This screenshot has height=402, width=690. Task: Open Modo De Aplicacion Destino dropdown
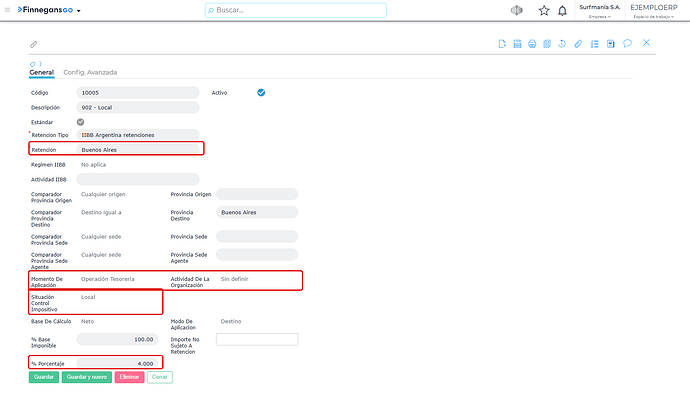click(x=231, y=322)
